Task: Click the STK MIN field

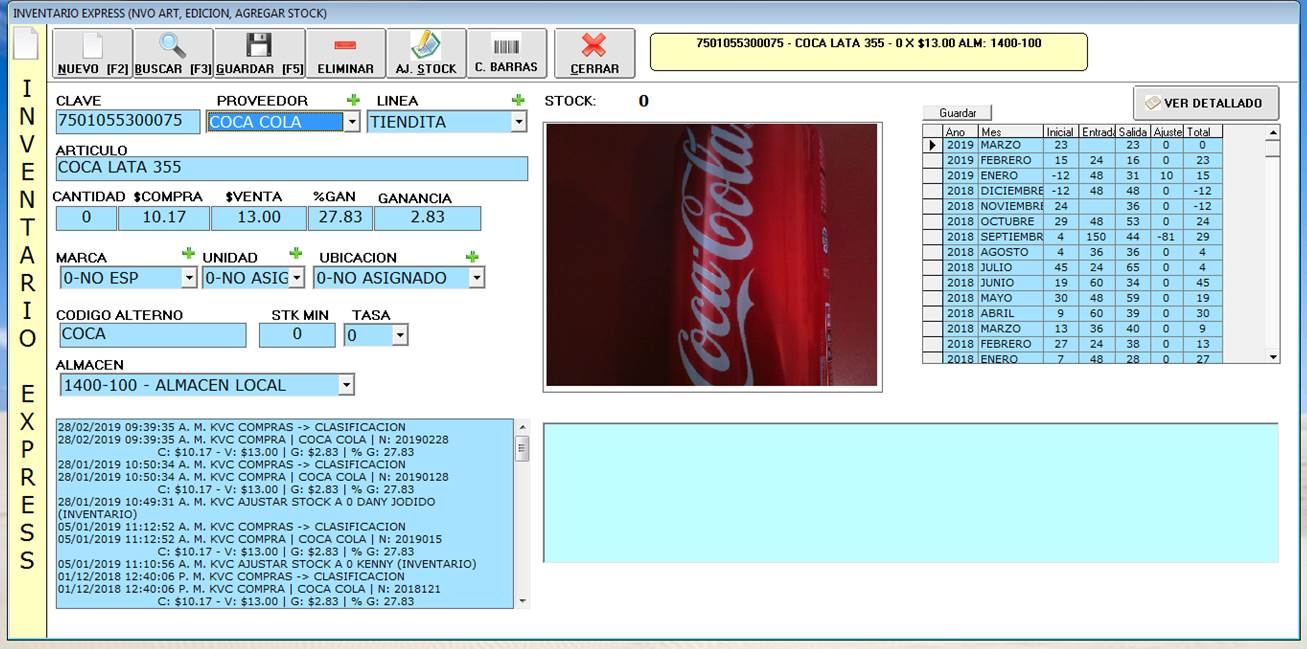Action: pos(297,335)
